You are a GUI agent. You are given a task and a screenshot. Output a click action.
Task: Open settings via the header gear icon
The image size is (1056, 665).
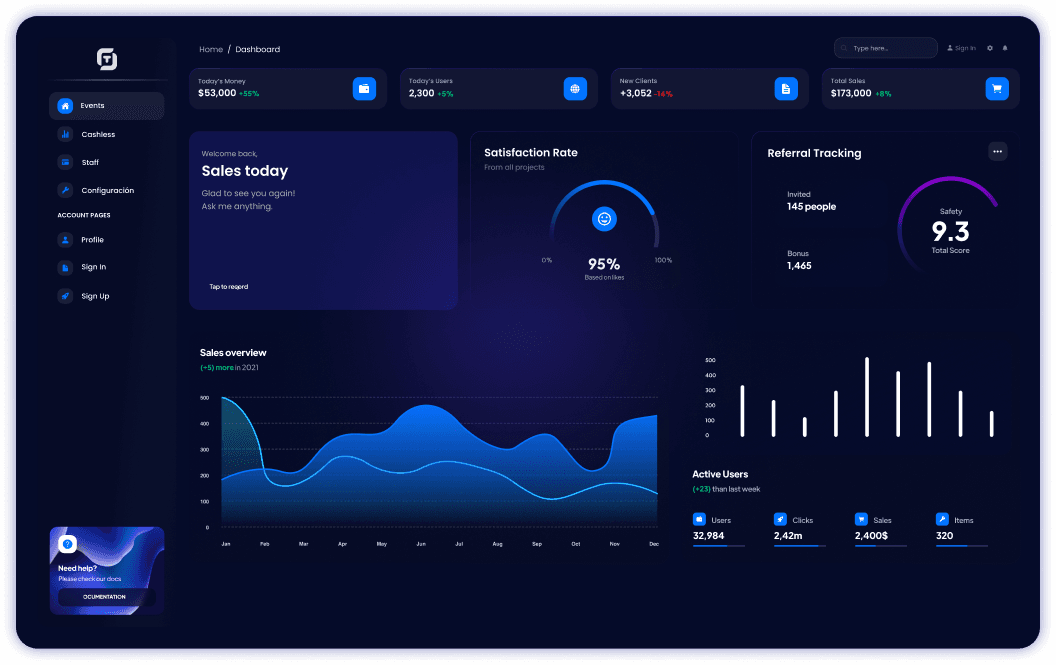[990, 48]
